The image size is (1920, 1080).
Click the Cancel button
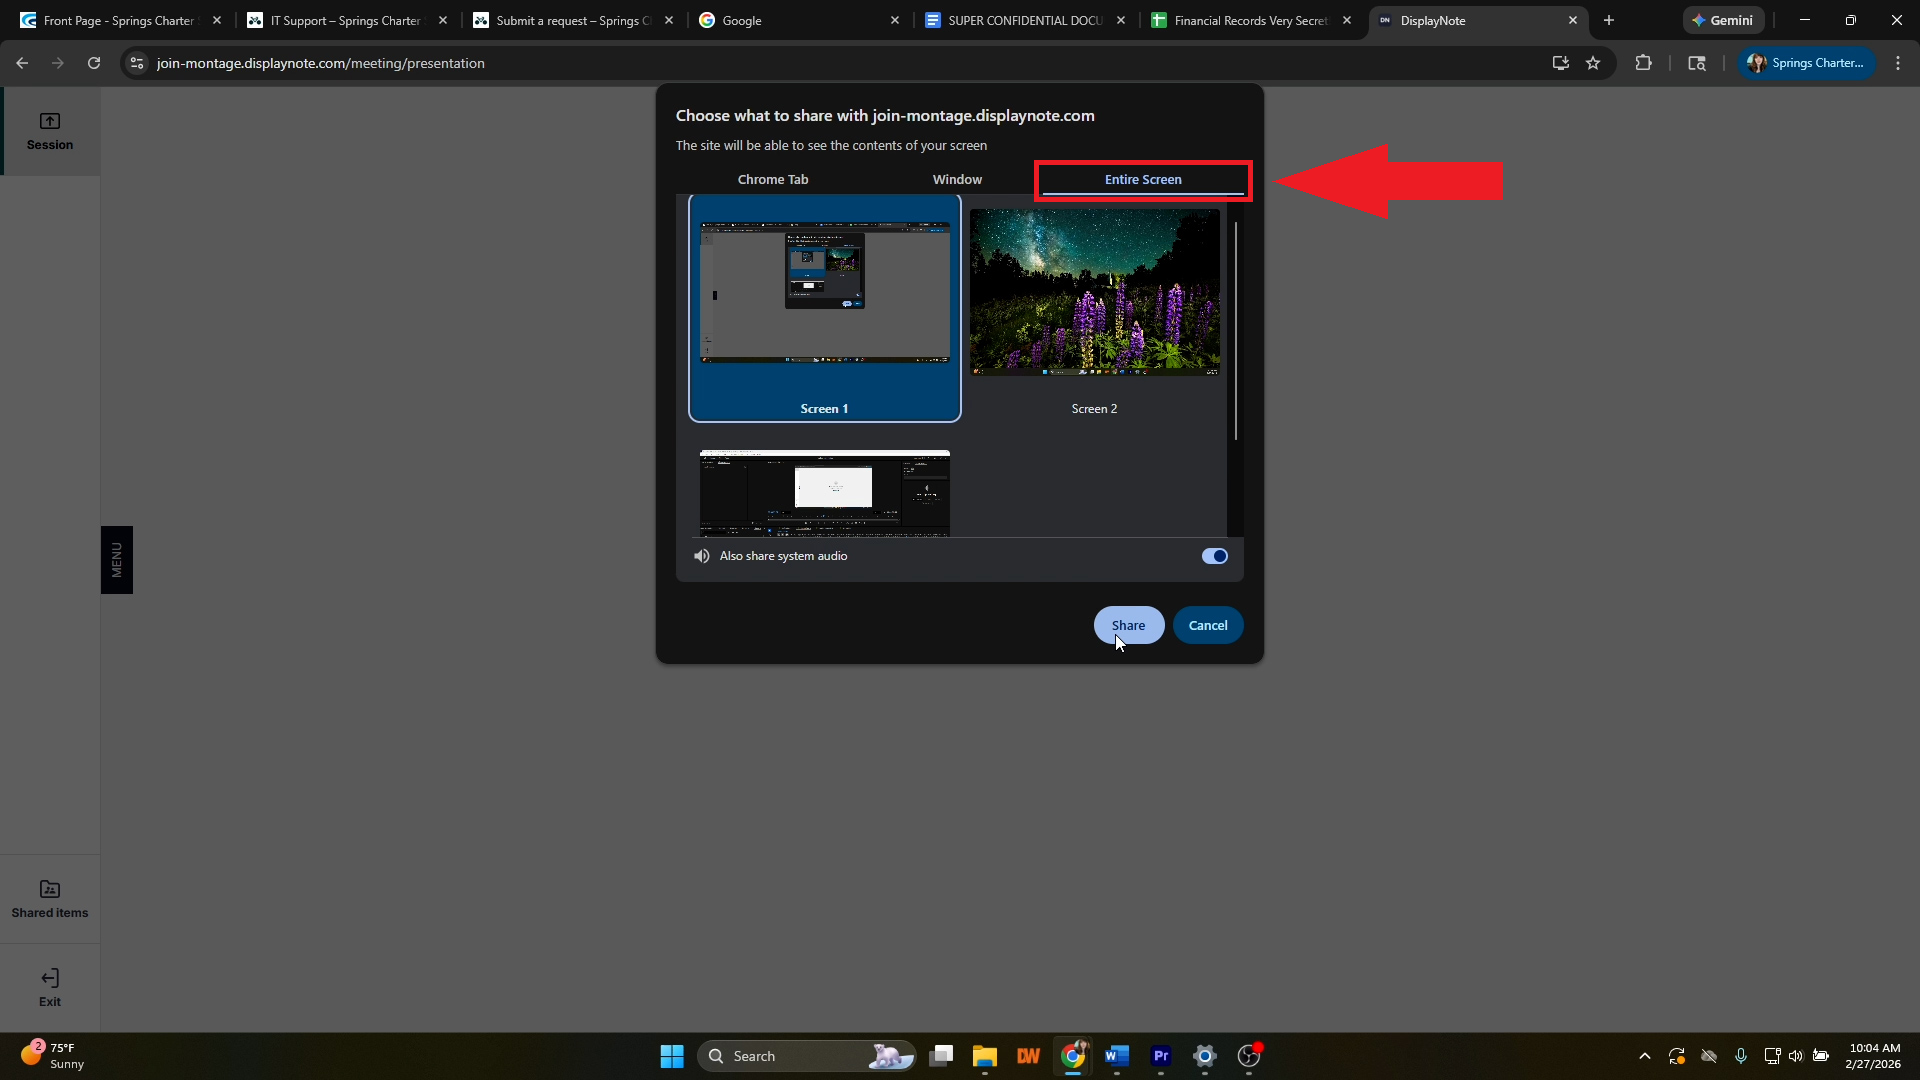1208,625
